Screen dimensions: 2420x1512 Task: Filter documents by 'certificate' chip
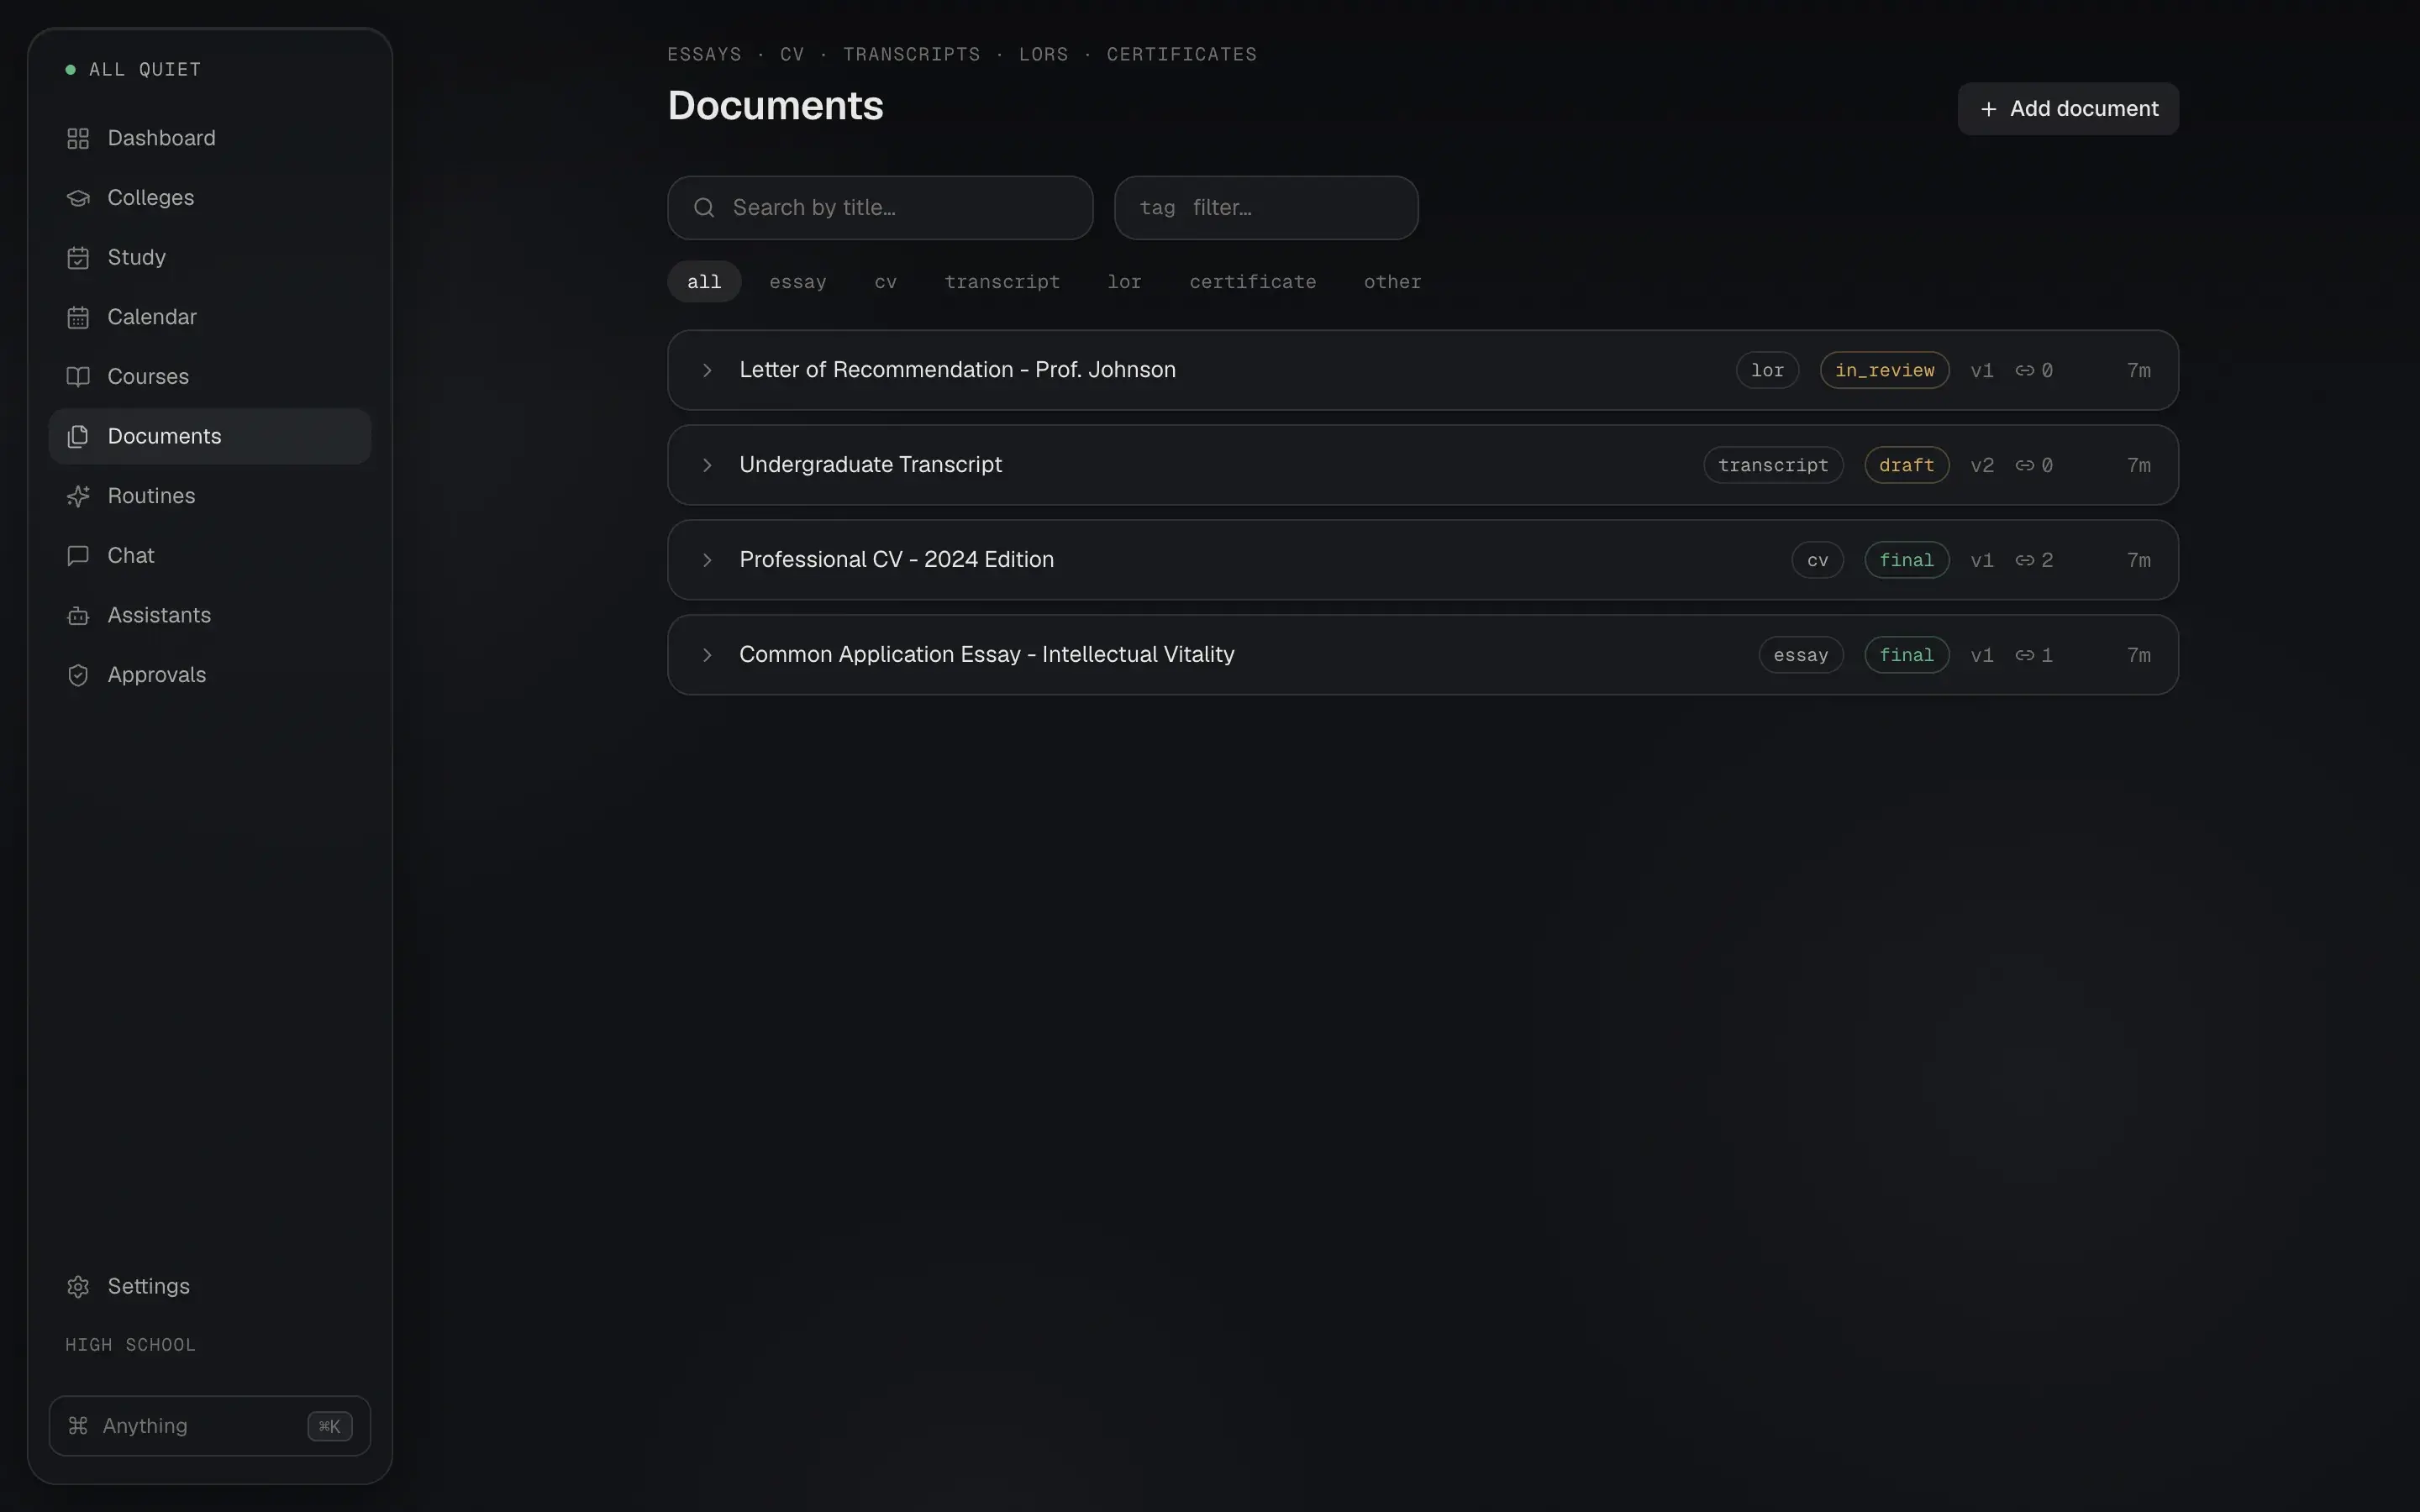[x=1252, y=282]
